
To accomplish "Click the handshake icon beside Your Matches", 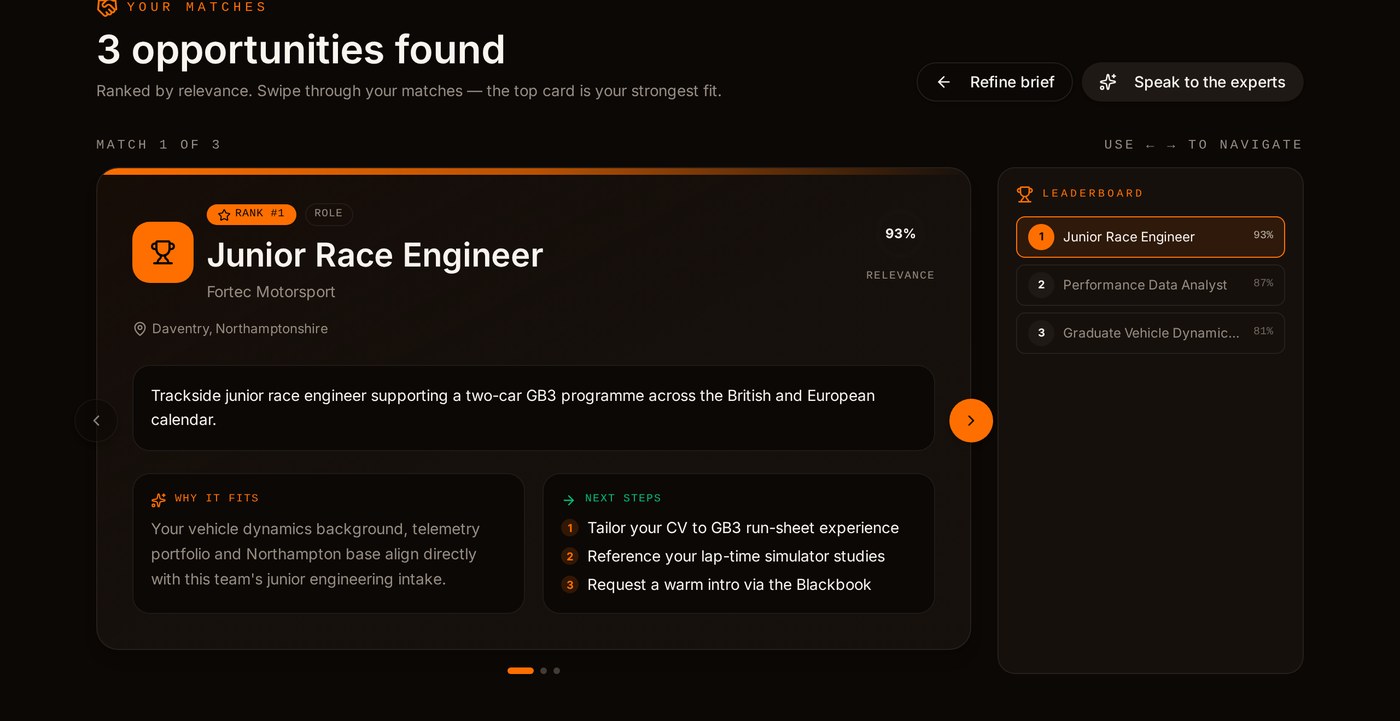I will click(107, 7).
